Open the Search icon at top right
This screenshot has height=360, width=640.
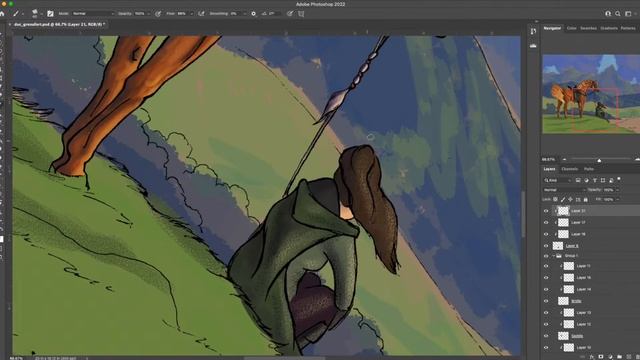[x=618, y=13]
